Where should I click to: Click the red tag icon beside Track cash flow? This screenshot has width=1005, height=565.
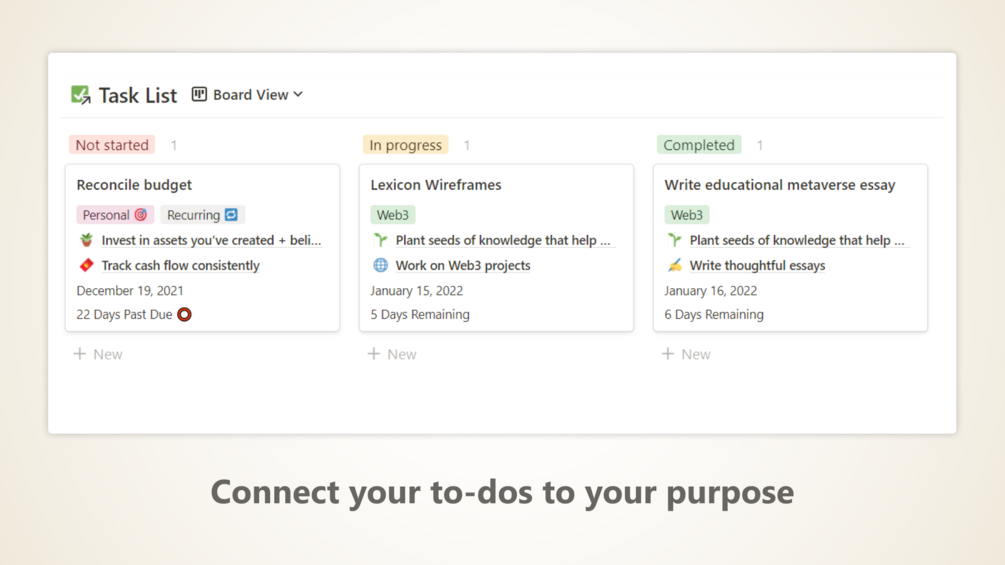pos(86,265)
